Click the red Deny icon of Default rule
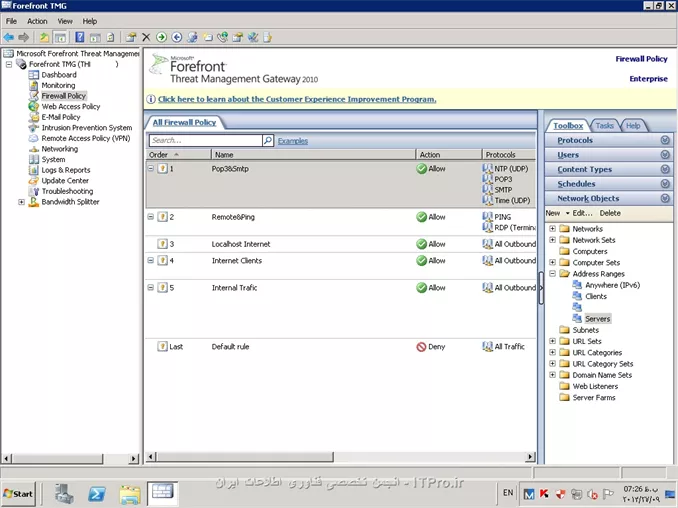The width and height of the screenshot is (678, 508). point(422,347)
